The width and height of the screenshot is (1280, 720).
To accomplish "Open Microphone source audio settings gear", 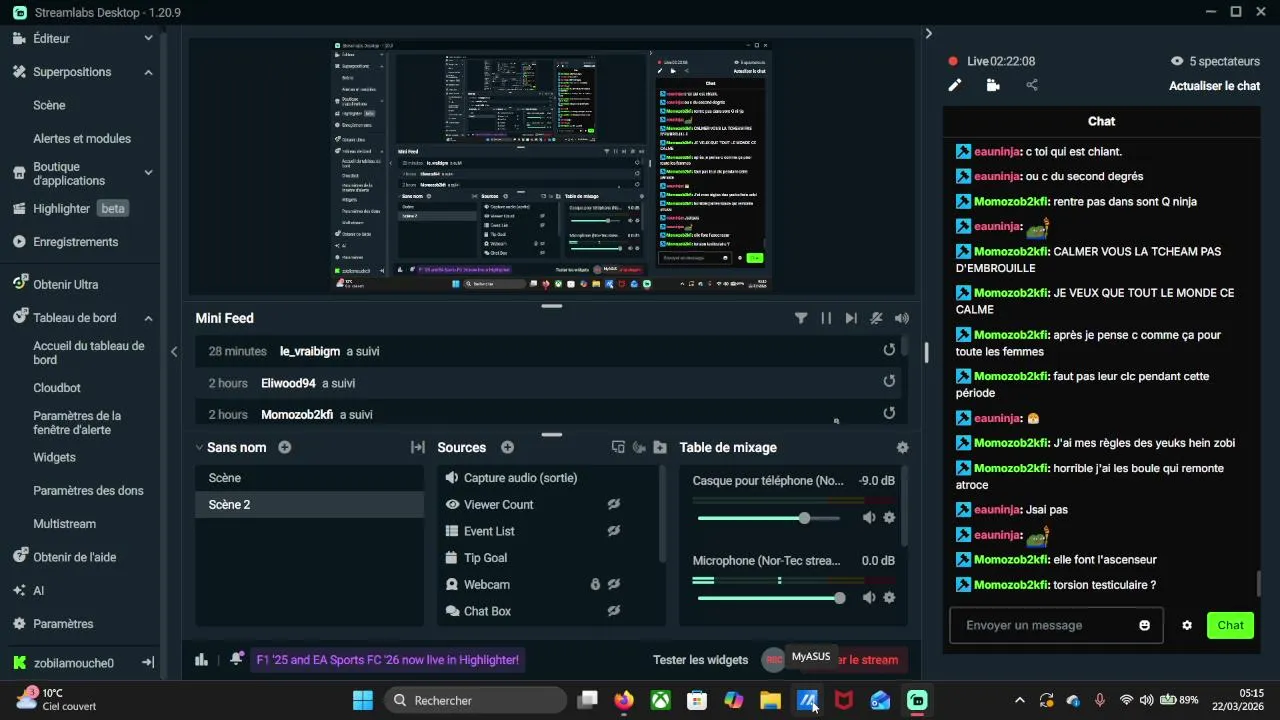I will (x=889, y=598).
